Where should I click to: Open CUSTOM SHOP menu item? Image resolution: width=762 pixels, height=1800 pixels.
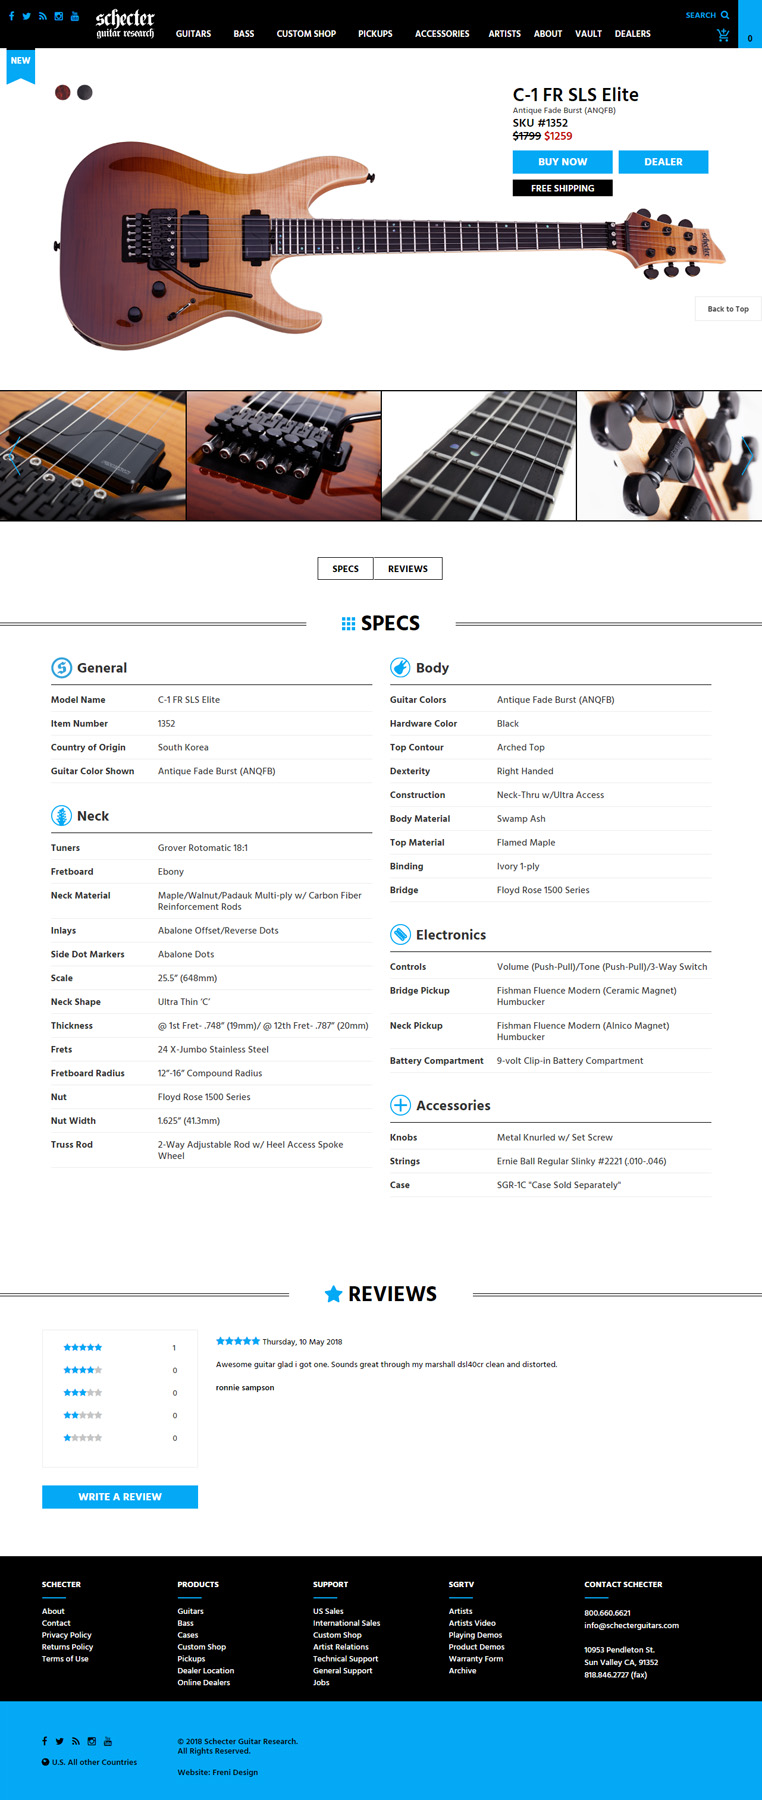(x=306, y=34)
